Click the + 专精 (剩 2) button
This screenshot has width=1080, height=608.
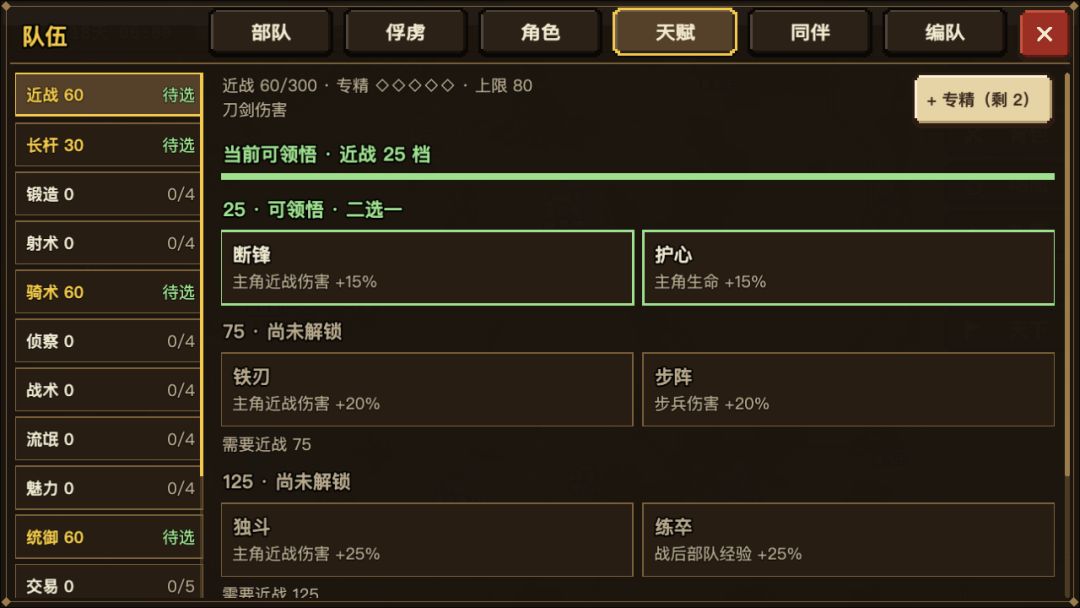pos(983,100)
